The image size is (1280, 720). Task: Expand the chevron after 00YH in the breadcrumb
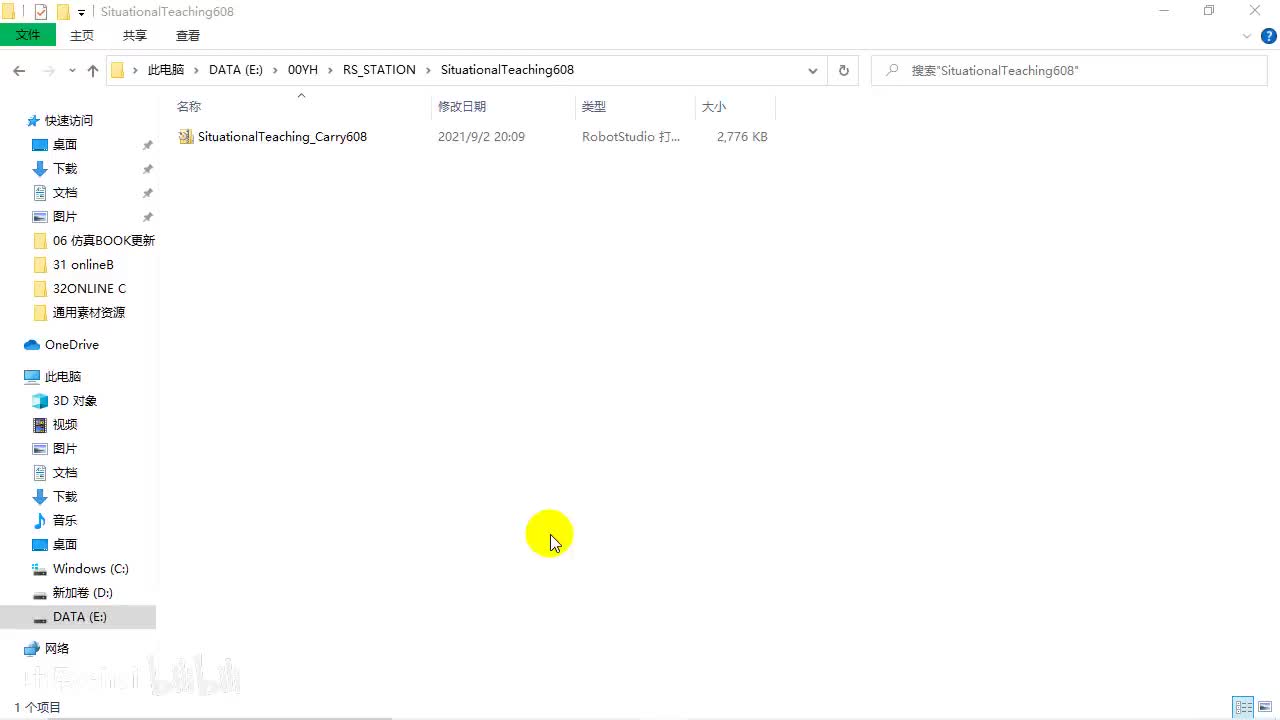click(331, 70)
